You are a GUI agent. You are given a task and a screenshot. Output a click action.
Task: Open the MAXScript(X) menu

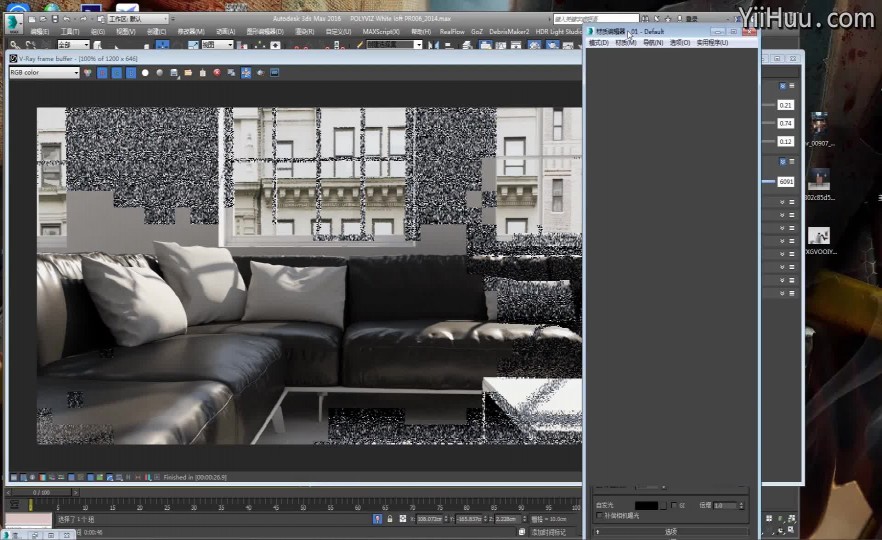pos(381,32)
